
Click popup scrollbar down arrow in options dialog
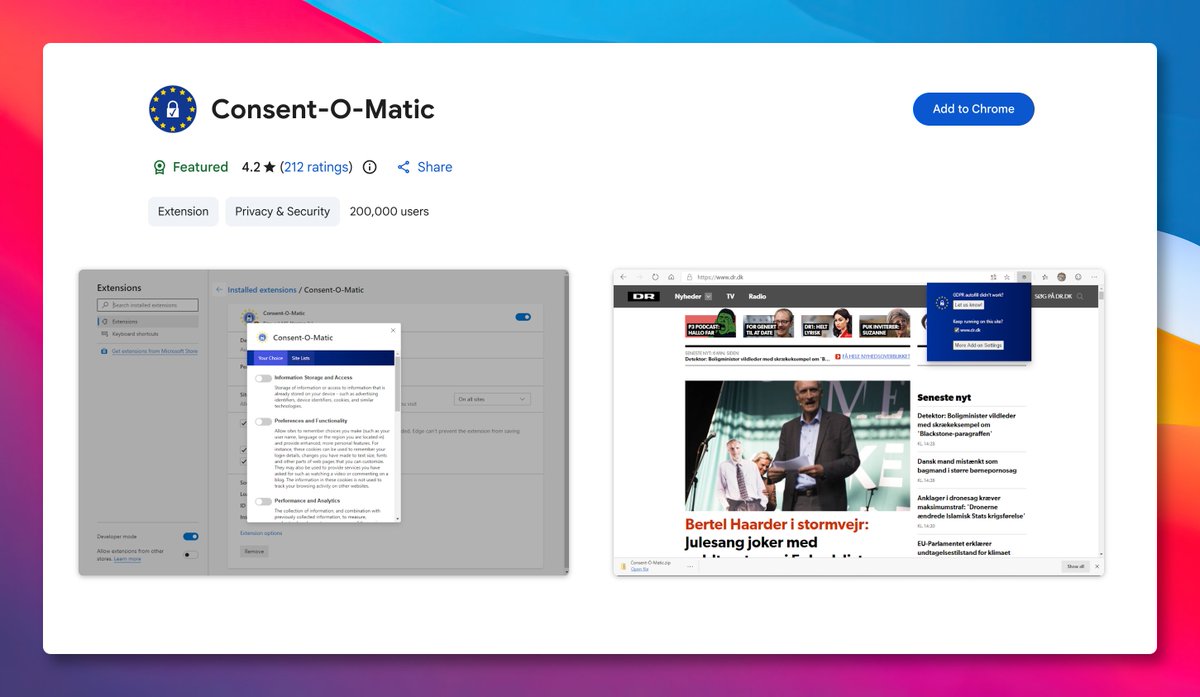click(x=398, y=518)
